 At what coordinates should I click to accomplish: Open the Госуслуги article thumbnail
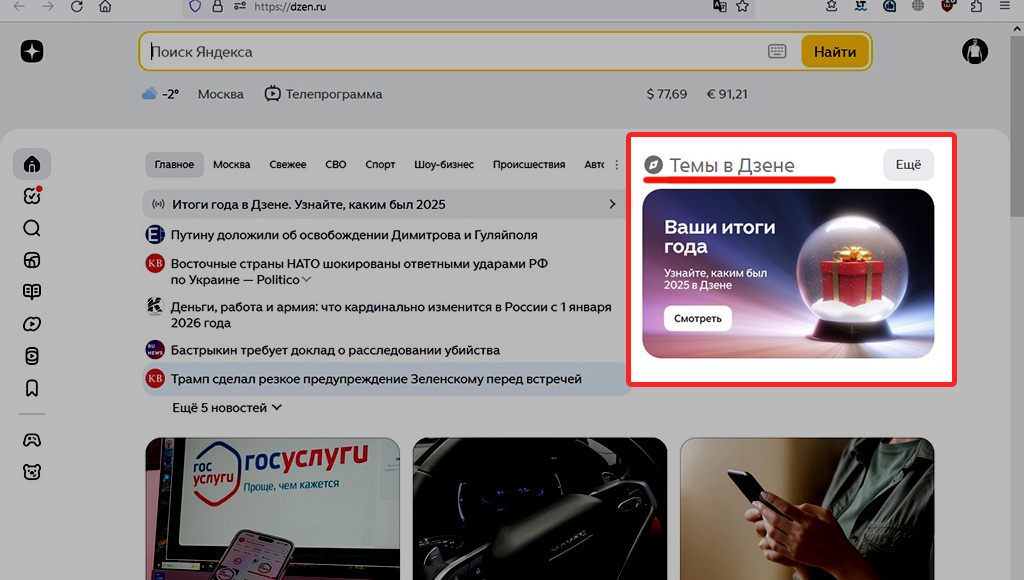click(x=272, y=509)
